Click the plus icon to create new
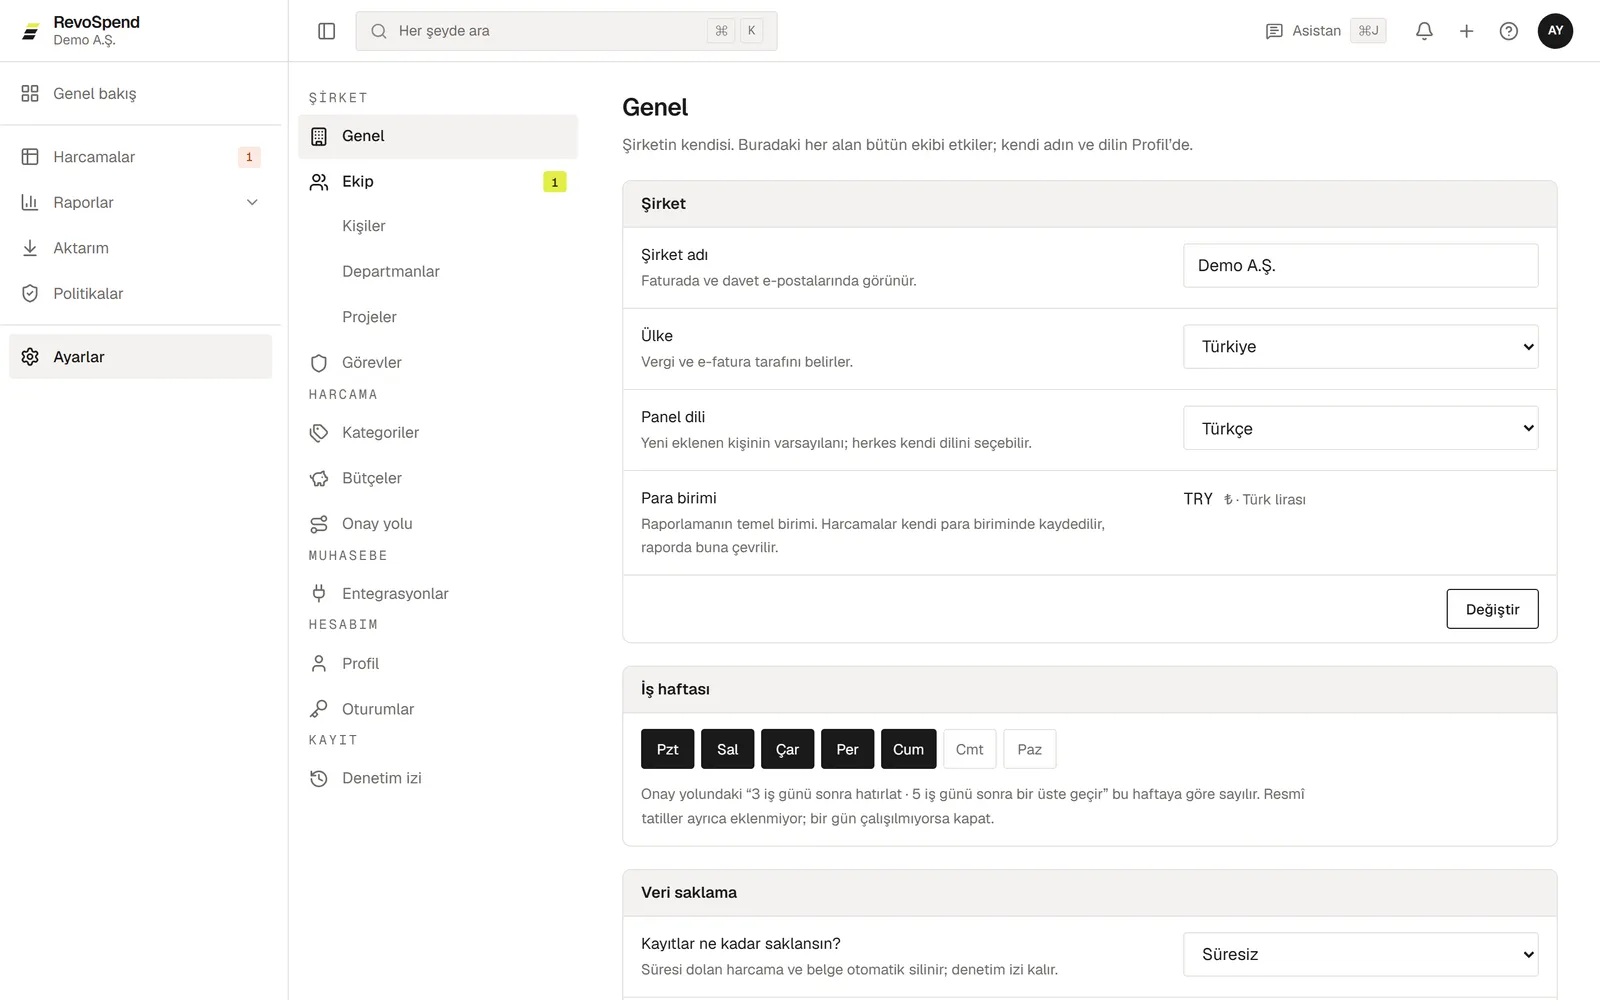 (1466, 31)
